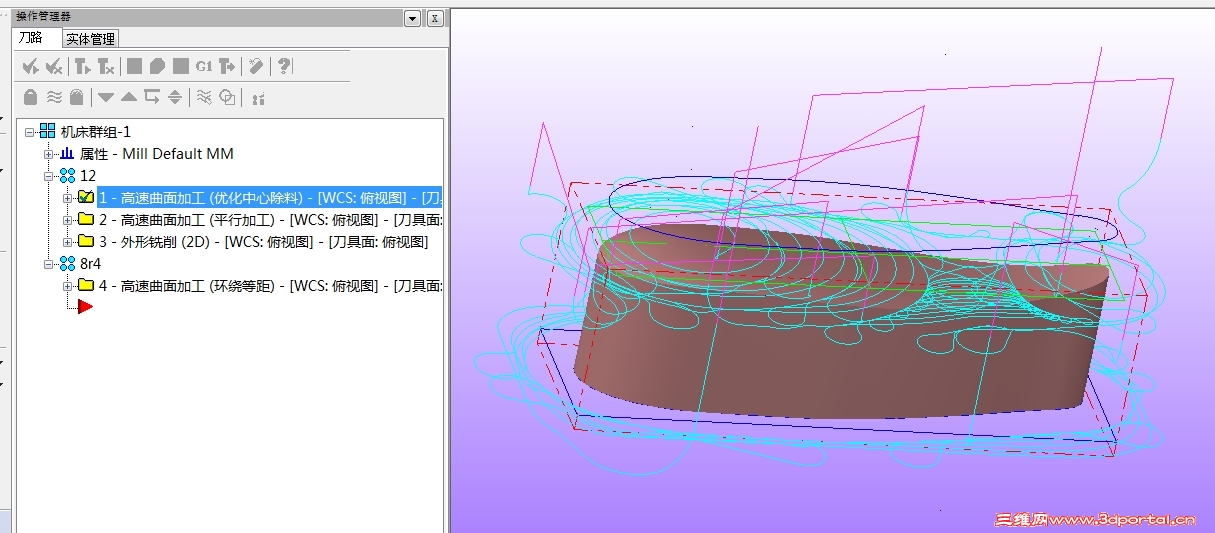Select operation 4 - 高速曲面加工 (环绕等距)
This screenshot has height=533, width=1215.
coord(270,286)
